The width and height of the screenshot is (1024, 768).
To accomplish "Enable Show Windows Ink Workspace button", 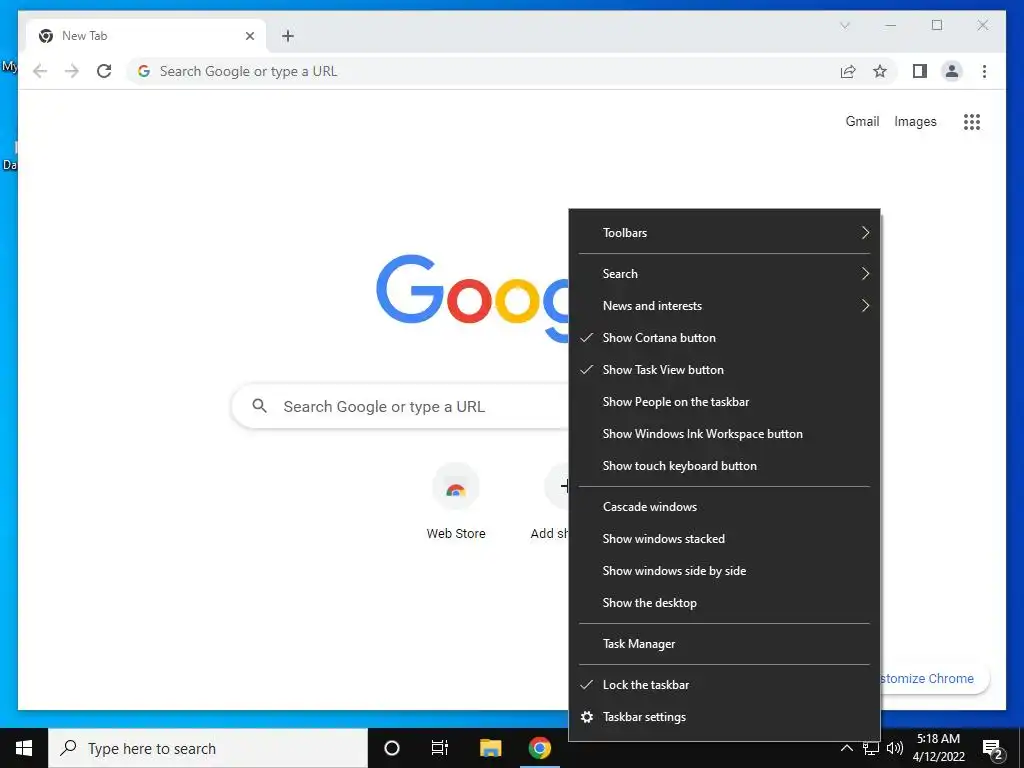I will coord(724,434).
